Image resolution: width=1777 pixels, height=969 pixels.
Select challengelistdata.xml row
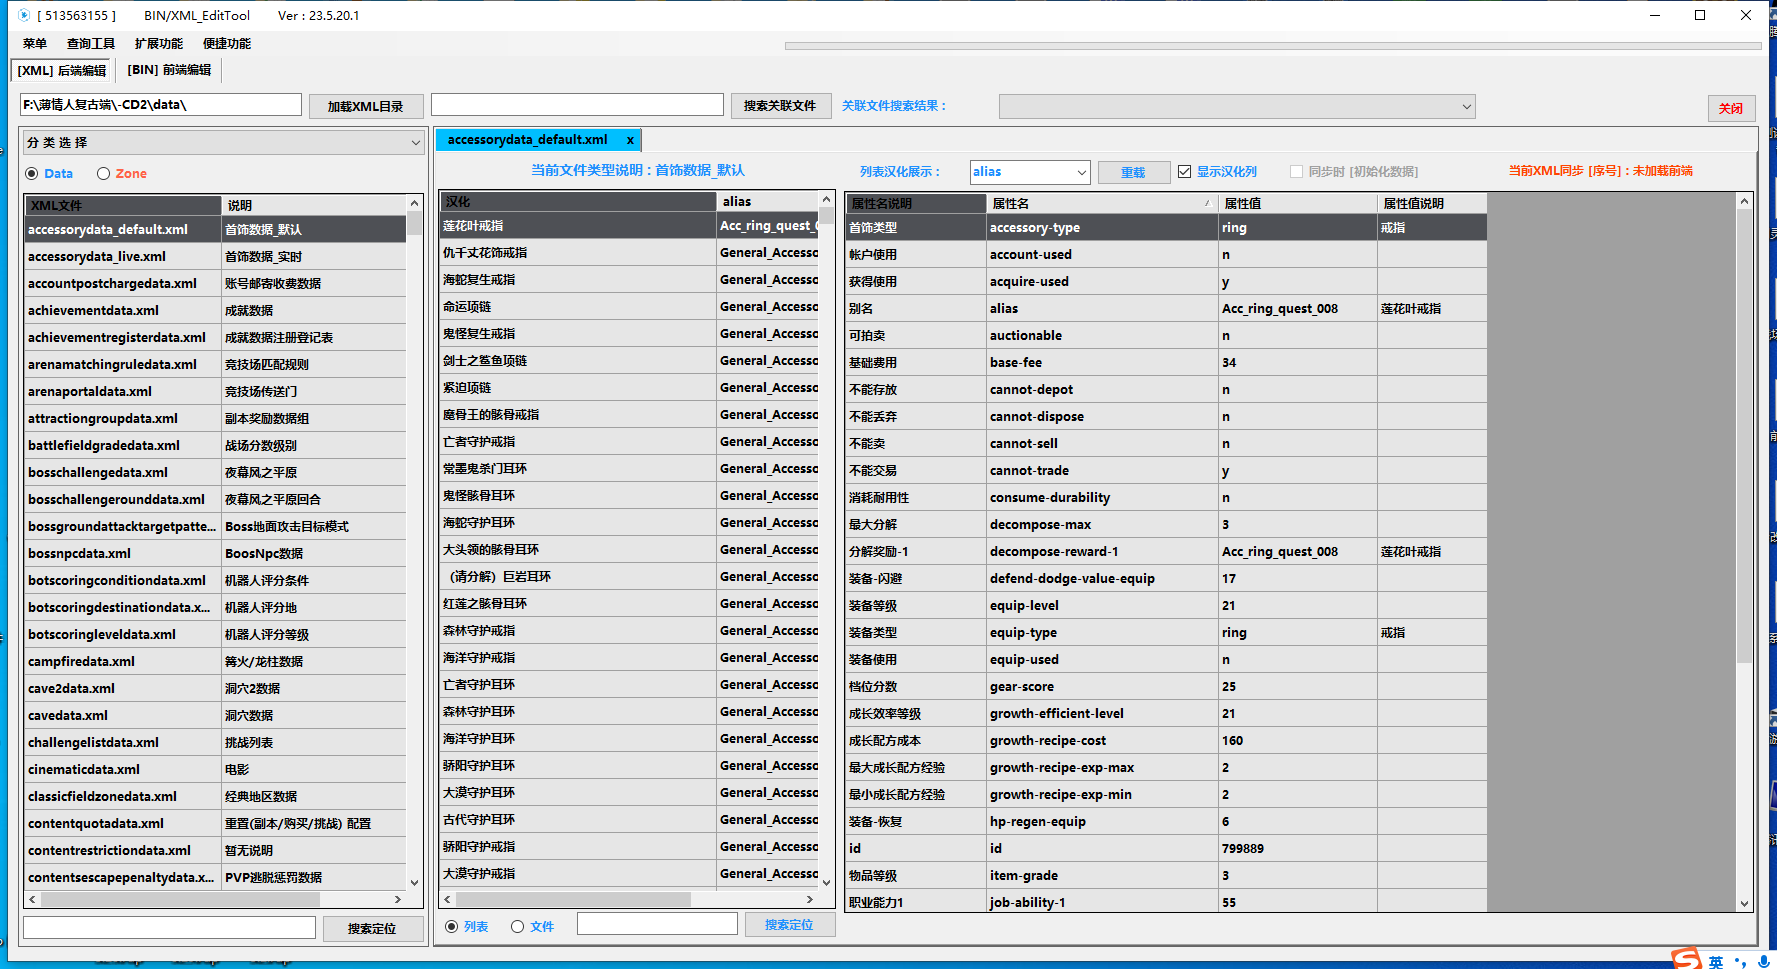[215, 743]
